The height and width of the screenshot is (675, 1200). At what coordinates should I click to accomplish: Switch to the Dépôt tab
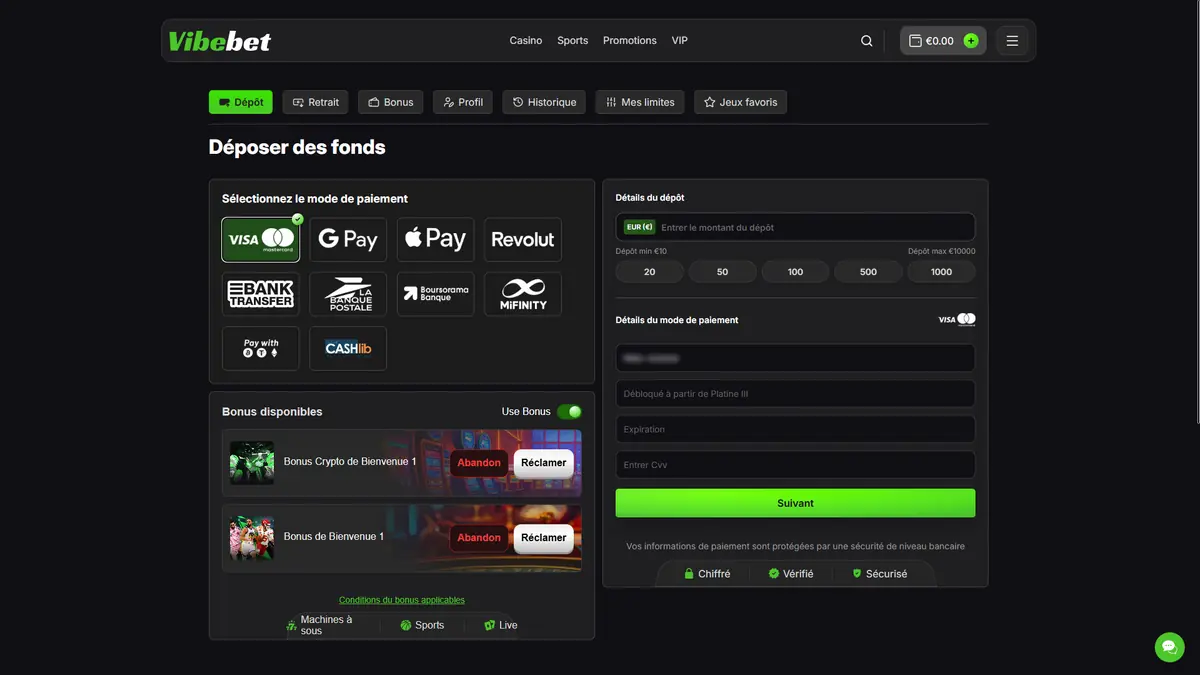[x=241, y=102]
